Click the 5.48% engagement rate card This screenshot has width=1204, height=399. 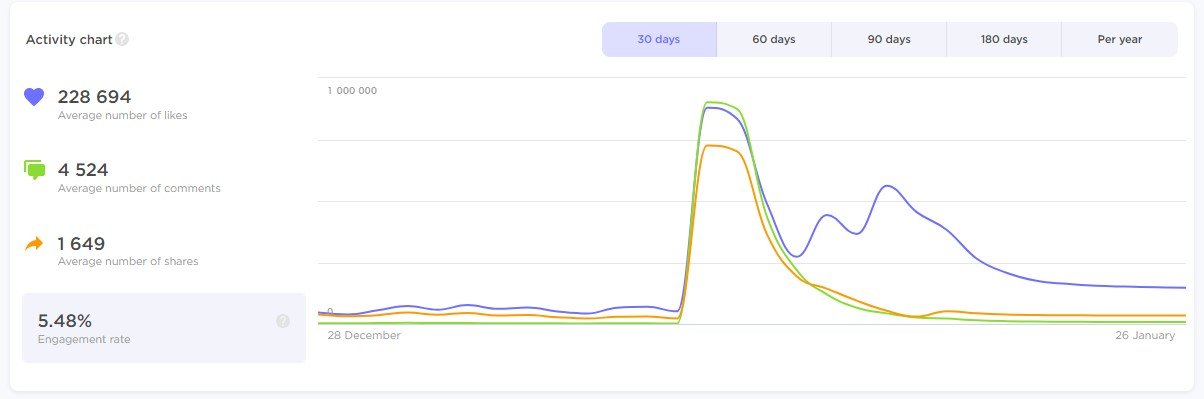coord(164,328)
